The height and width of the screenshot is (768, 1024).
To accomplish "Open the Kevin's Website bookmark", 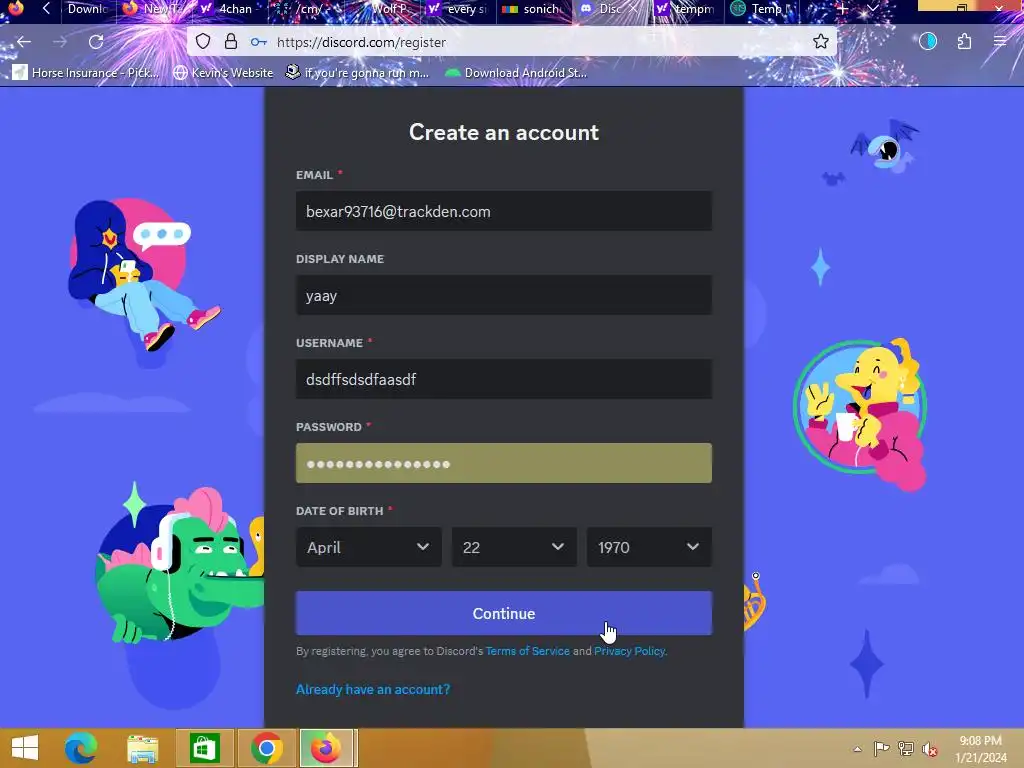I will pyautogui.click(x=223, y=72).
